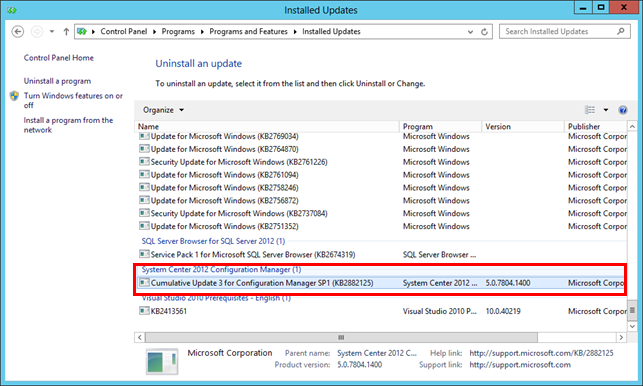The height and width of the screenshot is (386, 643).
Task: Sort by the Name column header
Action: coord(267,126)
